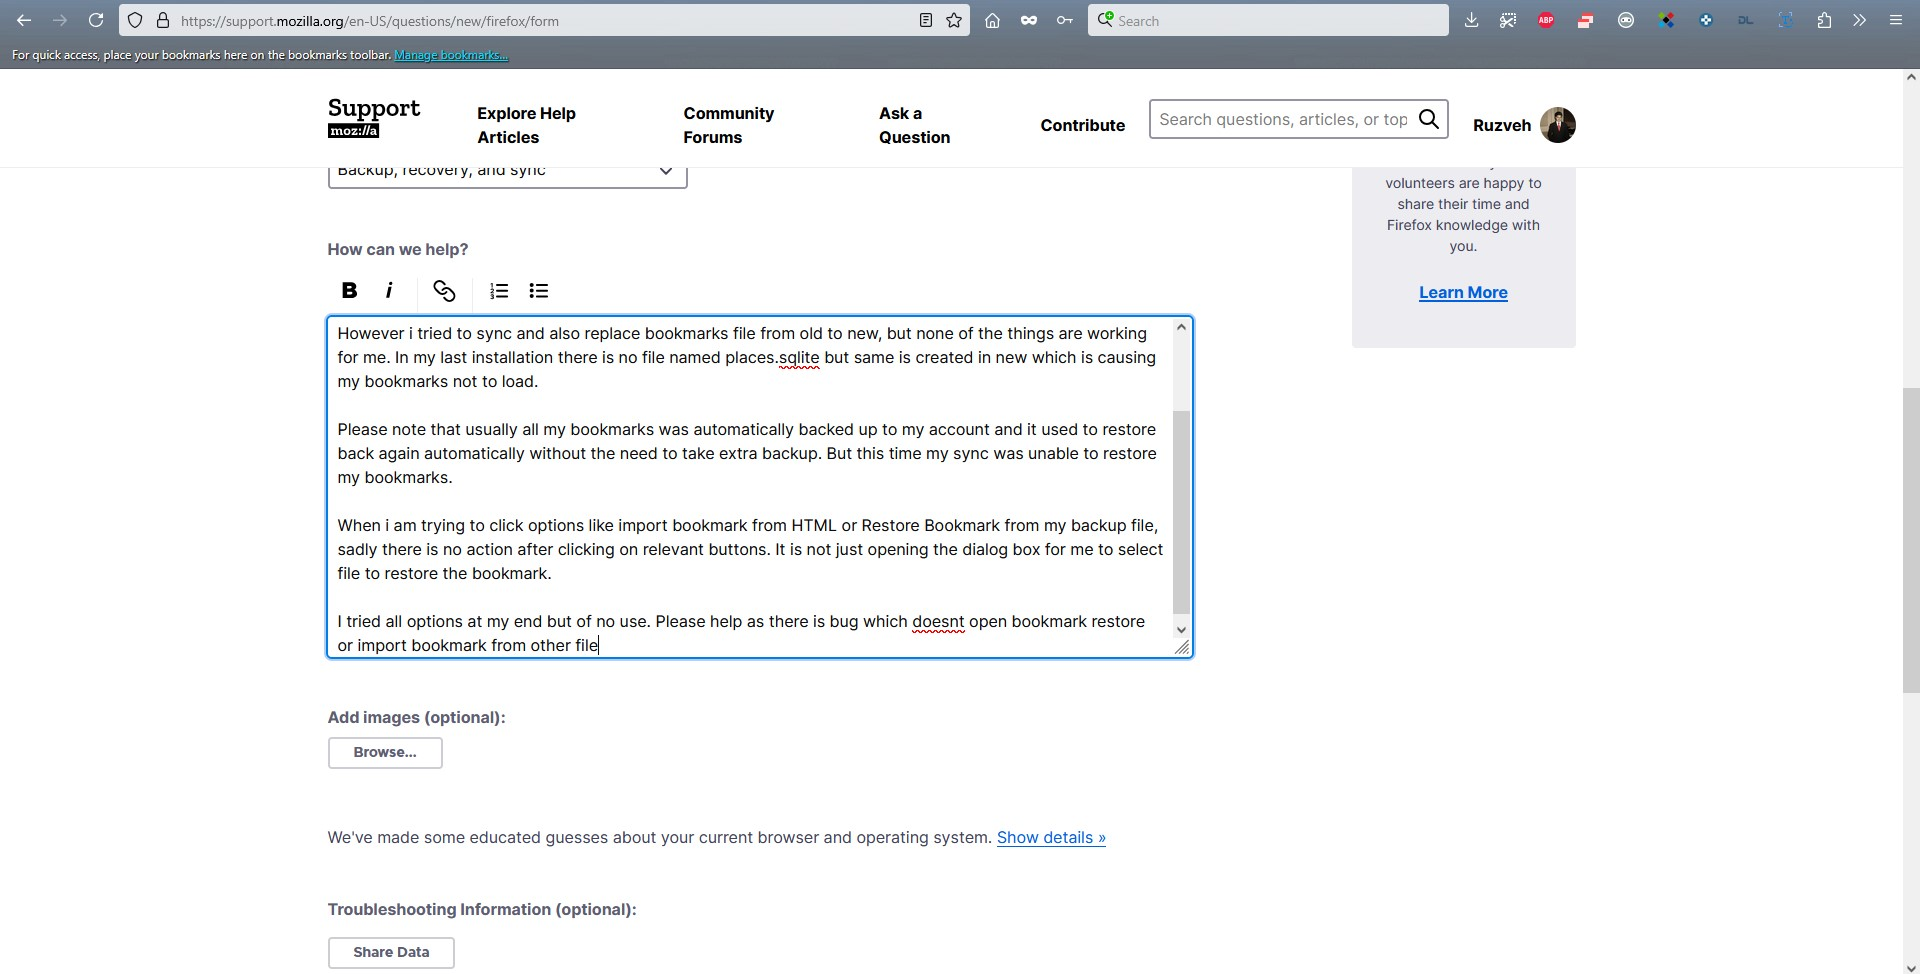This screenshot has width=1920, height=974.
Task: Click Show details link
Action: (1051, 837)
